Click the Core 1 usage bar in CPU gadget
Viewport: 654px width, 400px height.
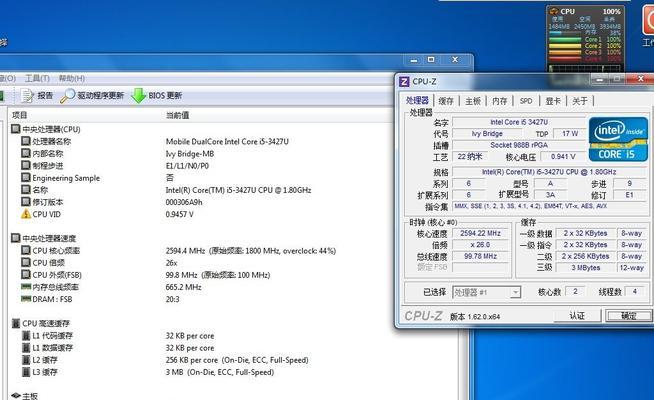tap(565, 40)
